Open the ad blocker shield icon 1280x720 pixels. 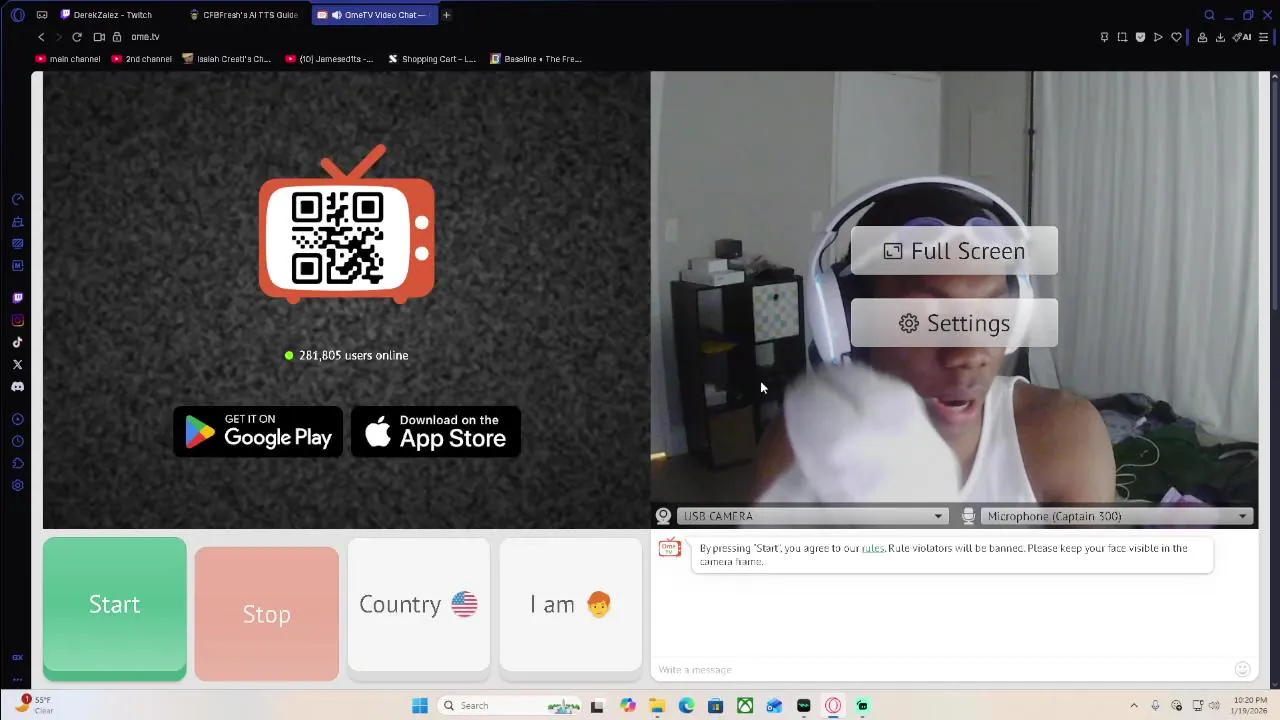point(1140,37)
